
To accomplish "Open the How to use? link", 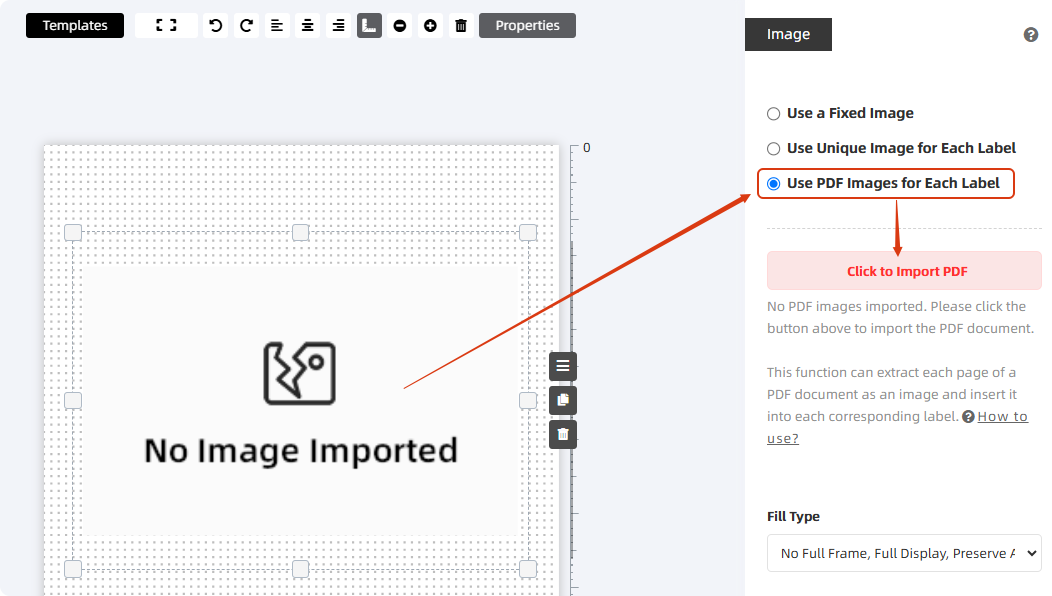I will [x=1002, y=417].
